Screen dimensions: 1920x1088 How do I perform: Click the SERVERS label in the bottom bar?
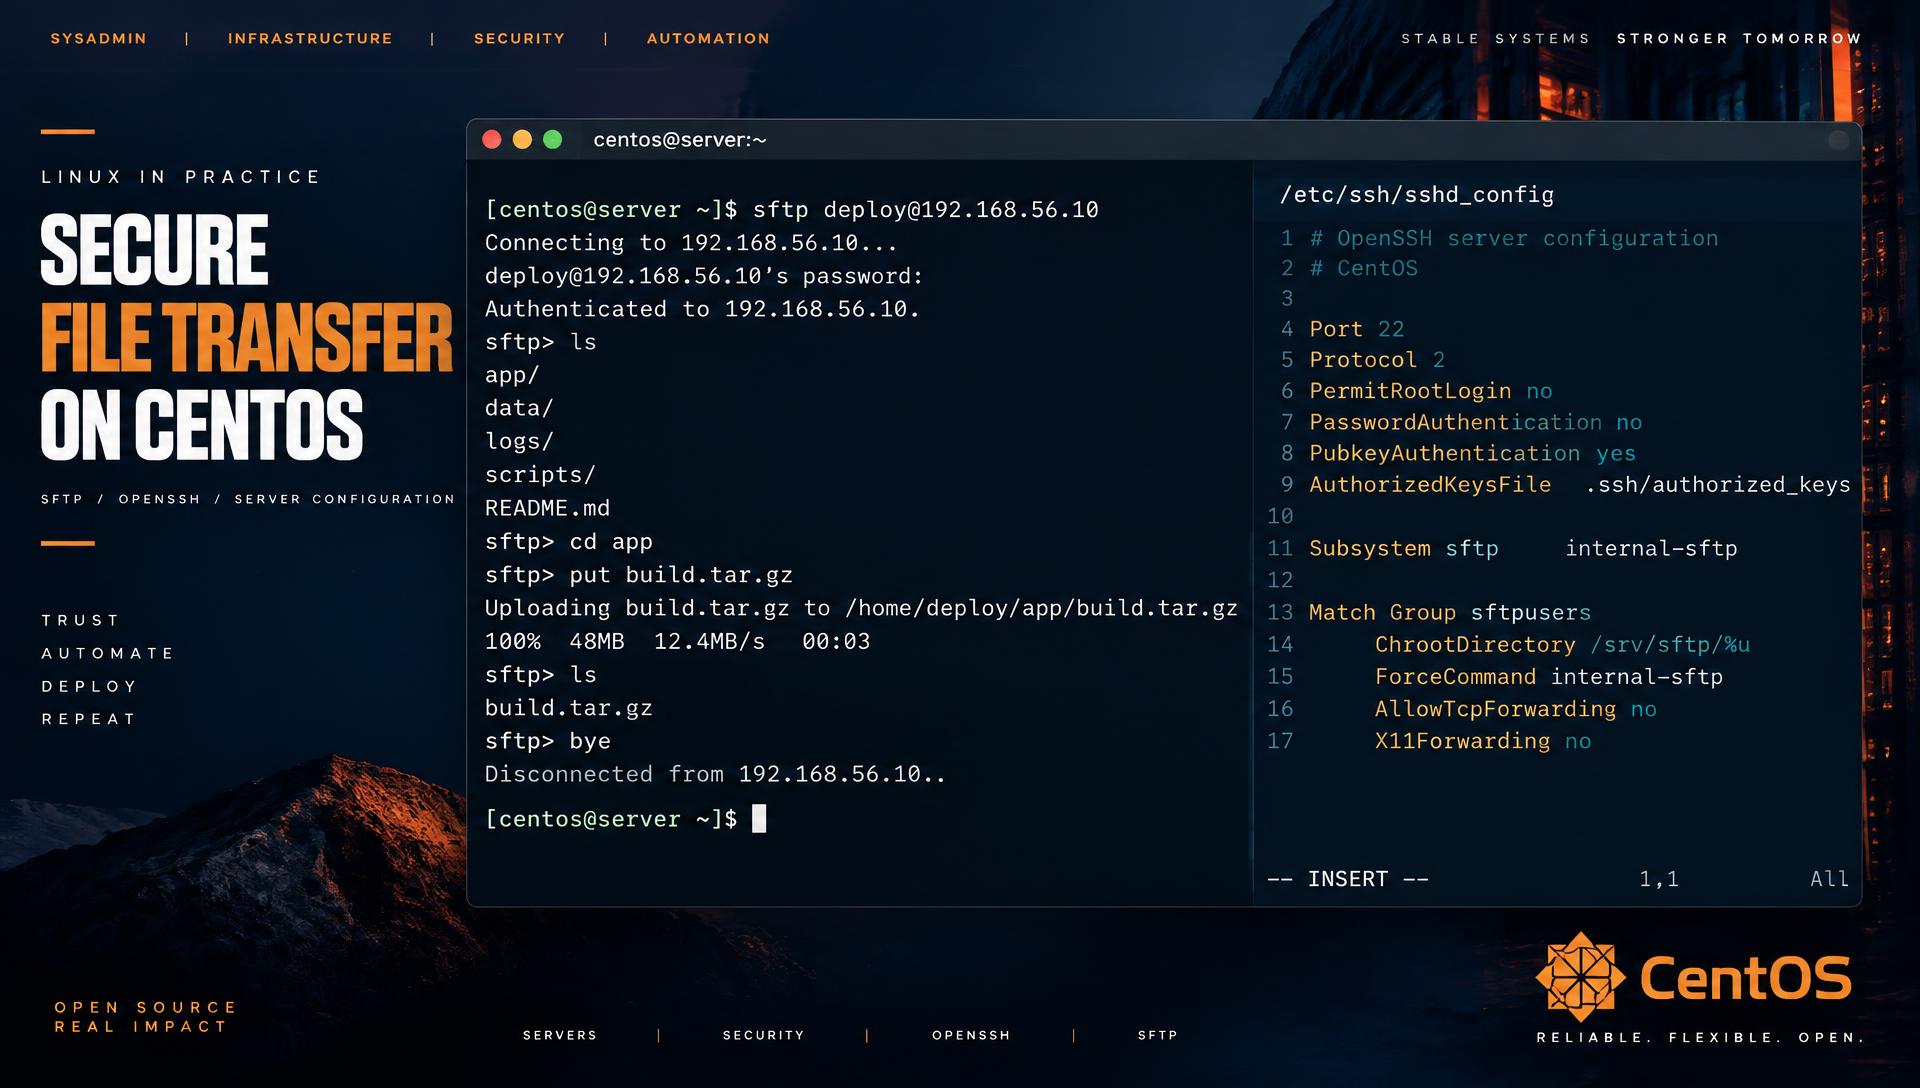(x=560, y=1035)
